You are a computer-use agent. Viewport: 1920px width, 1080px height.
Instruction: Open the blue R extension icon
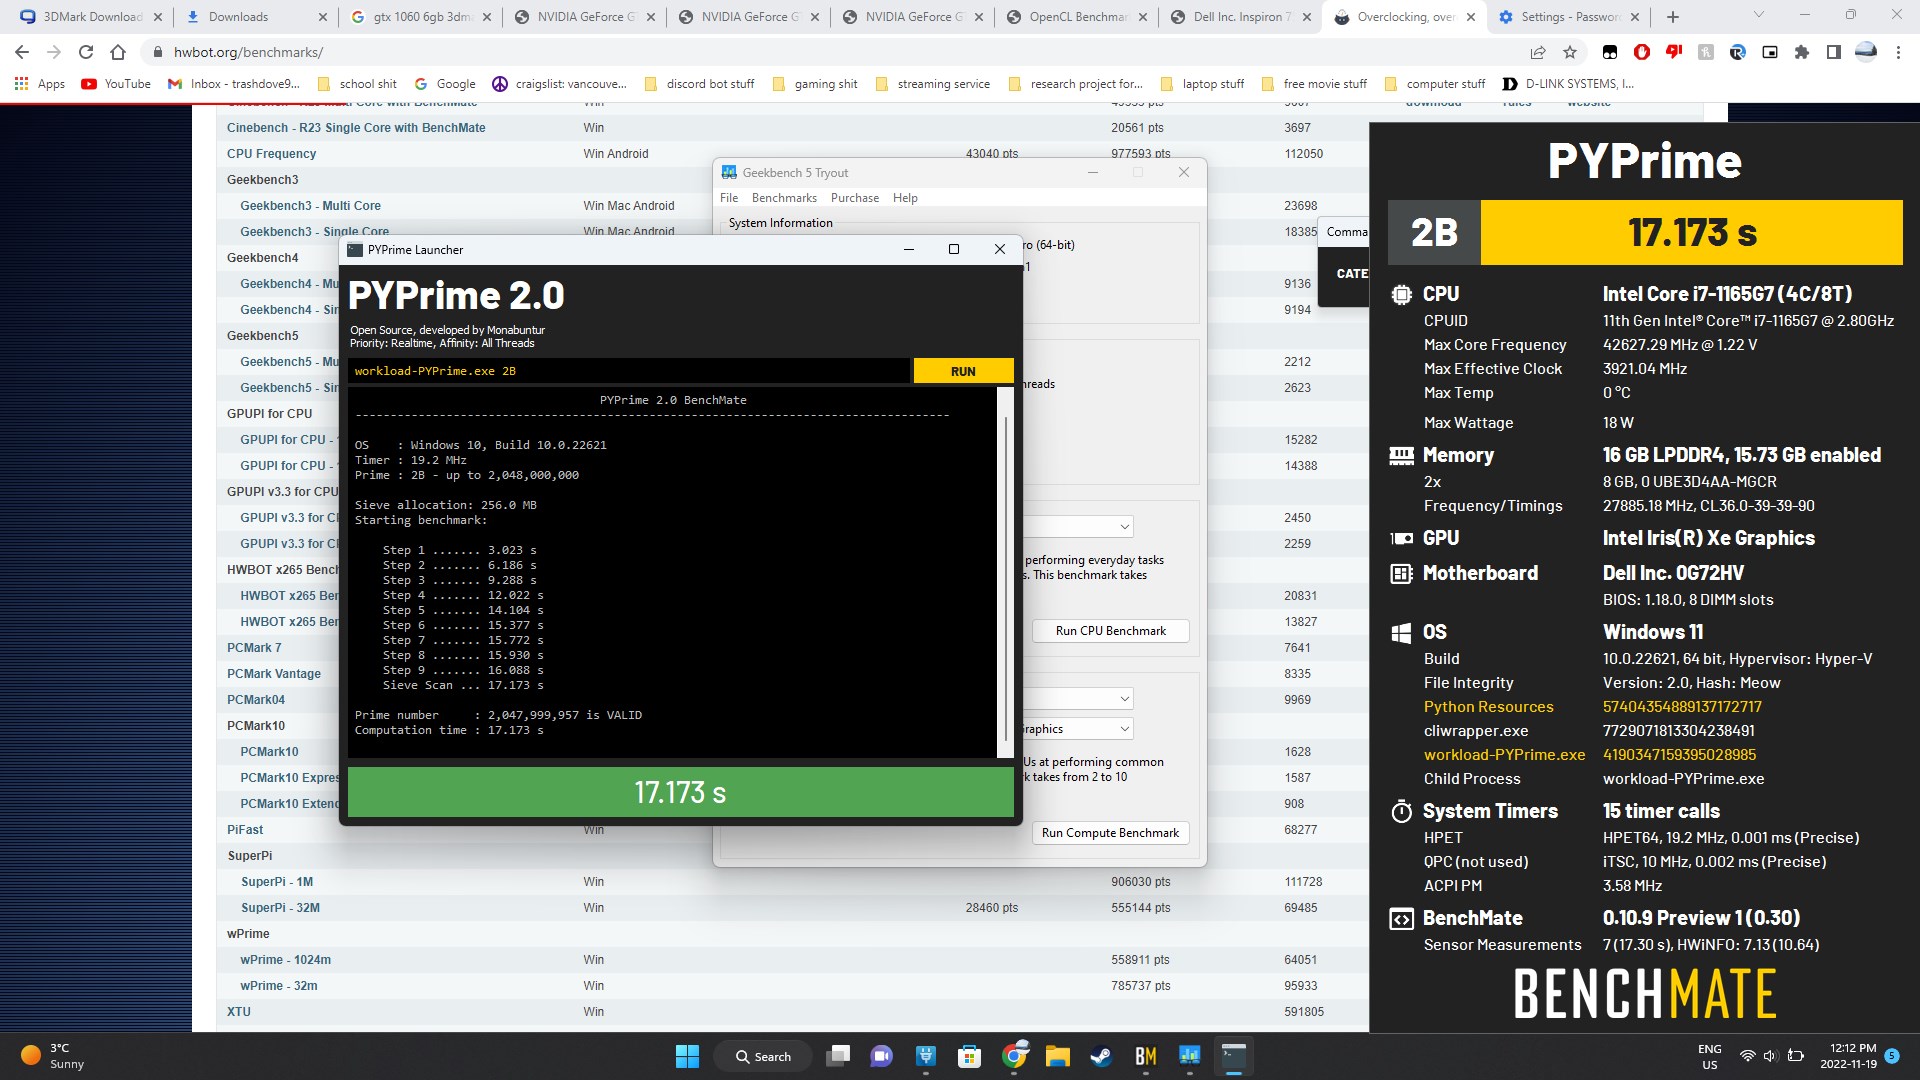tap(1738, 52)
